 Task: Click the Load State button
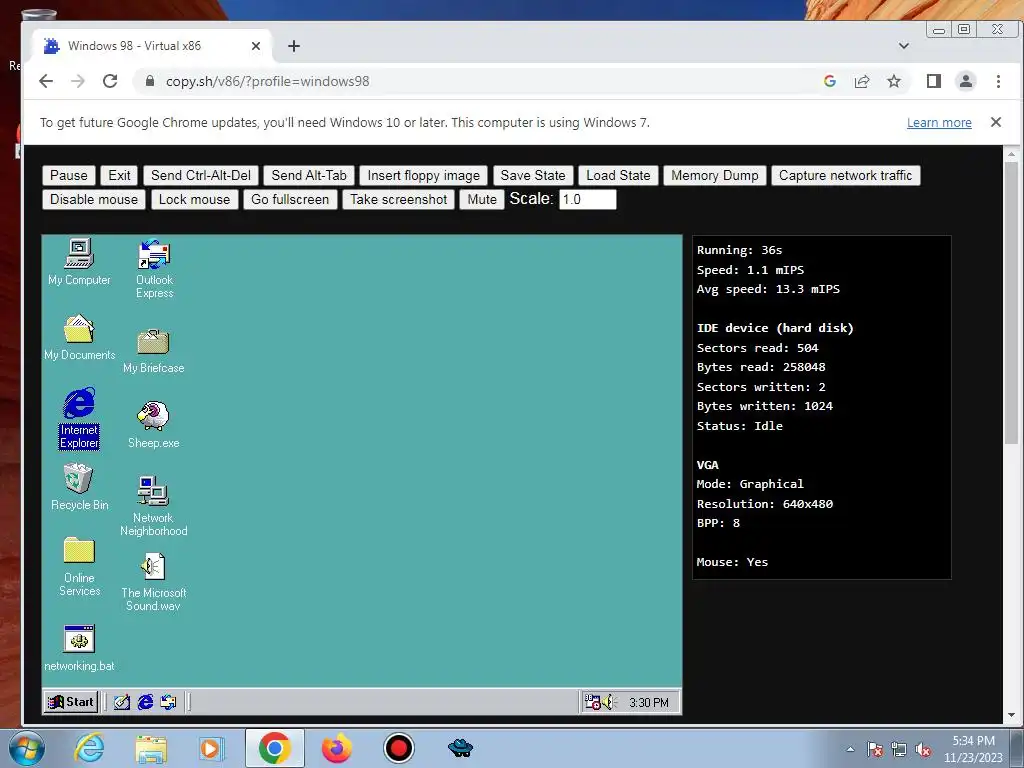click(618, 176)
